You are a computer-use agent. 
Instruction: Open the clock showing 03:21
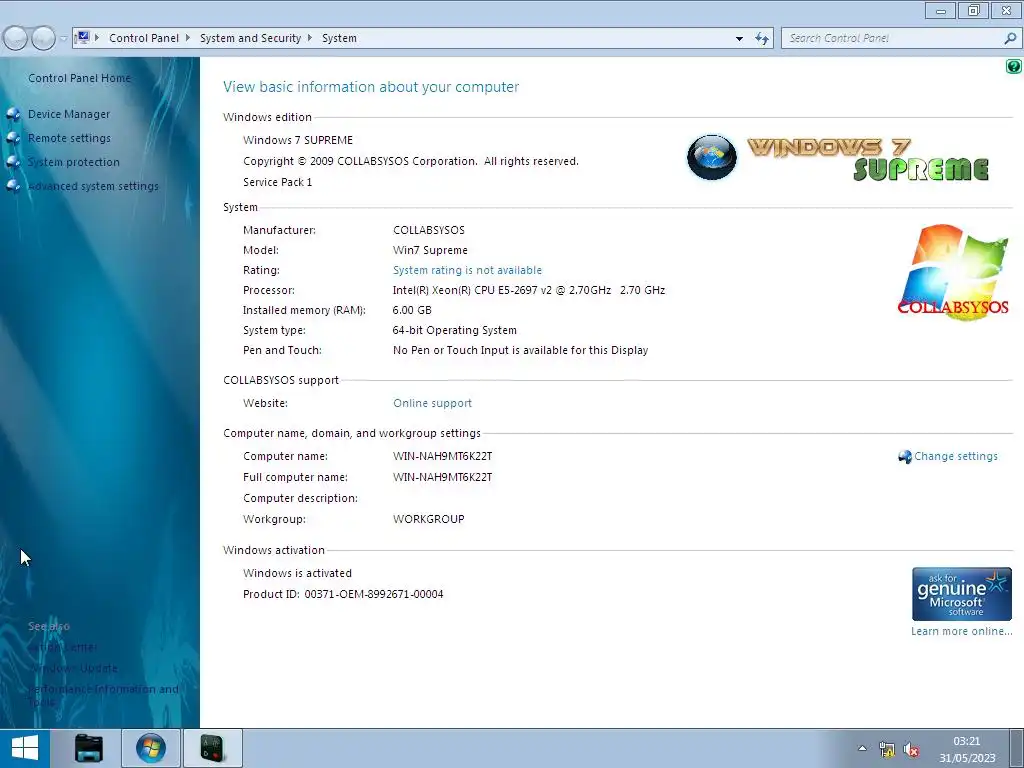point(967,749)
